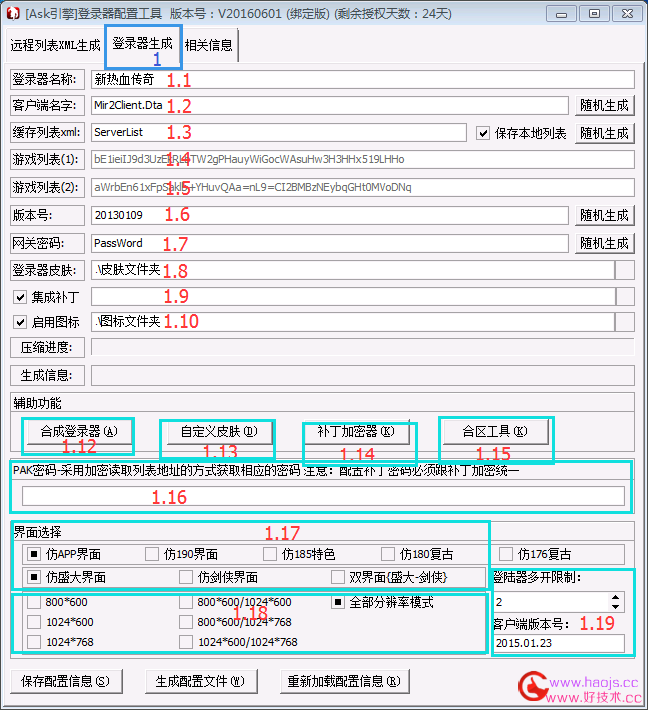Click the 游戏列表(2) text field

point(362,187)
